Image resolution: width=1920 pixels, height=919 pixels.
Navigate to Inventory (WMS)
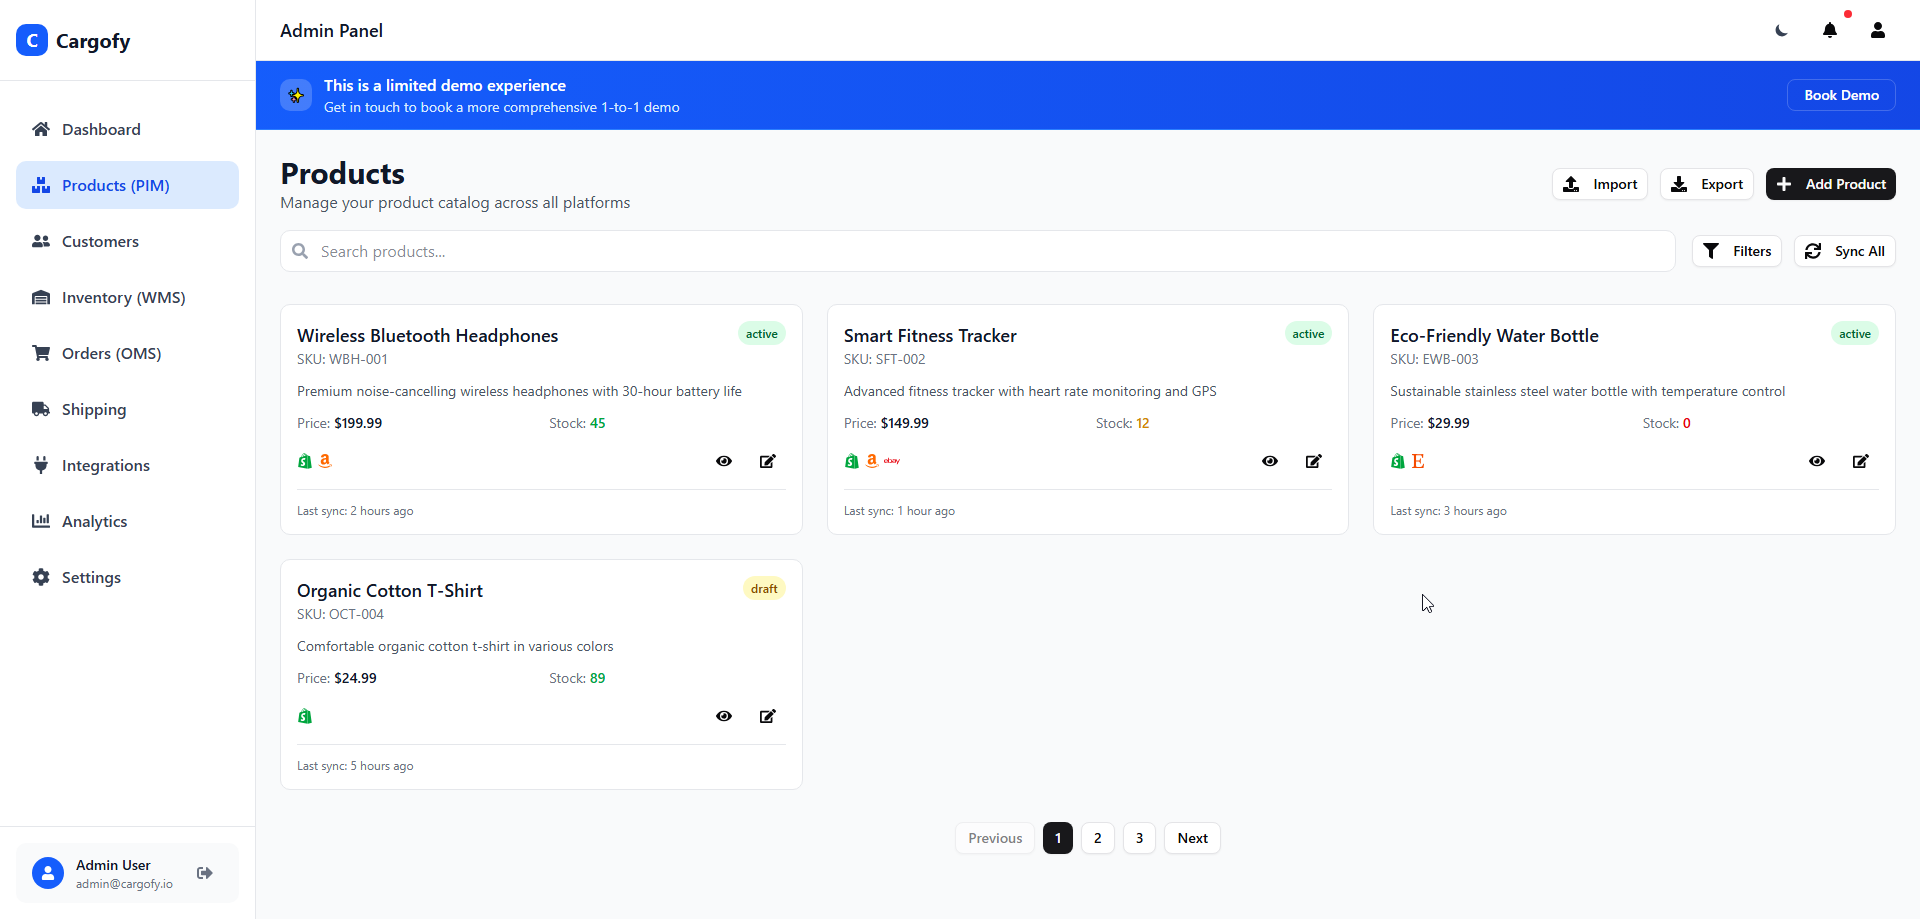coord(122,297)
